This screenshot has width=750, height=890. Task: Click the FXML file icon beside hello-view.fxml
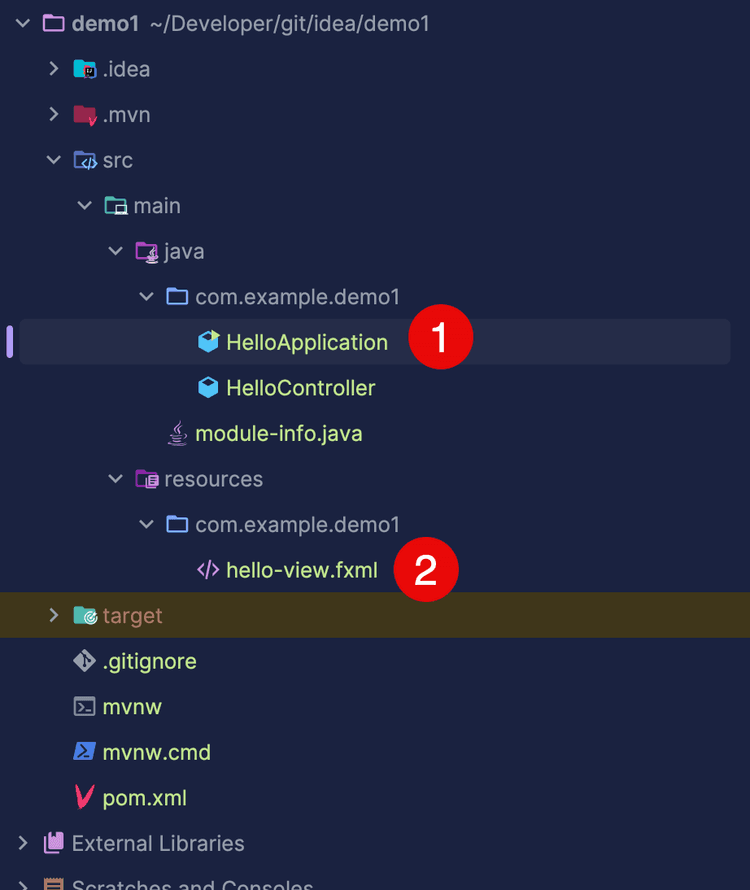tap(208, 569)
